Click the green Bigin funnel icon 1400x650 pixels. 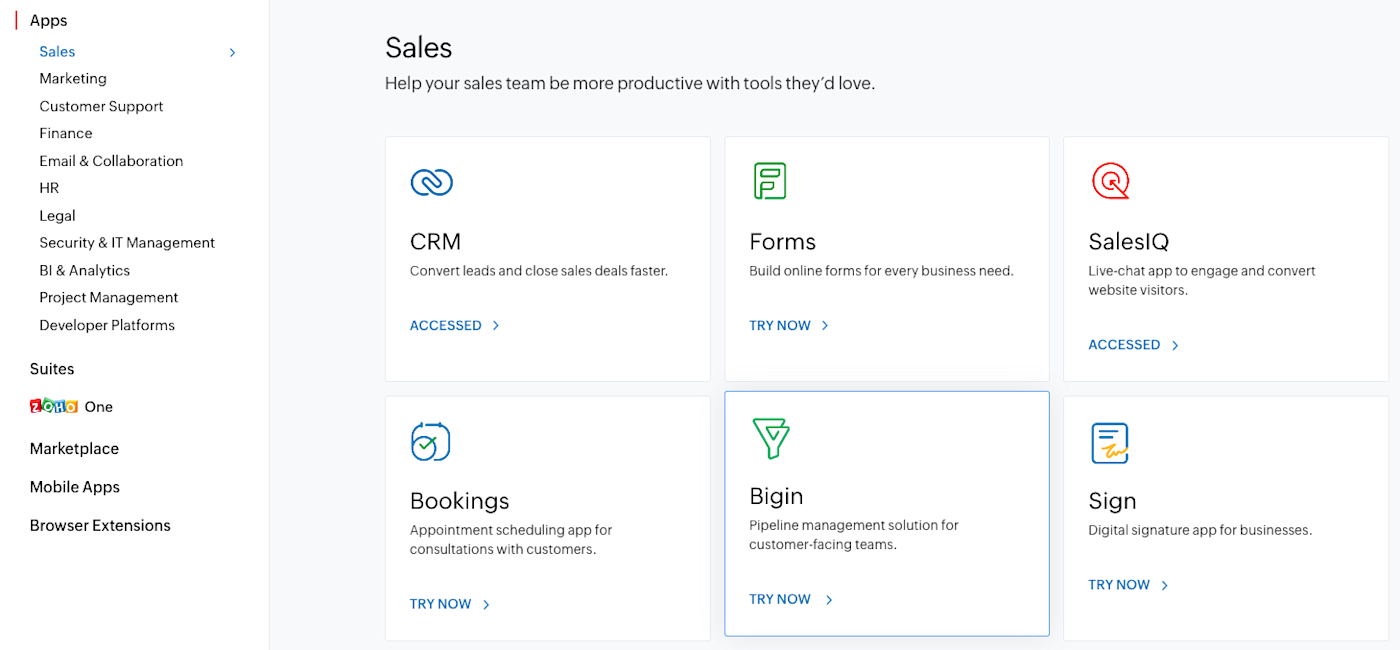click(x=770, y=438)
